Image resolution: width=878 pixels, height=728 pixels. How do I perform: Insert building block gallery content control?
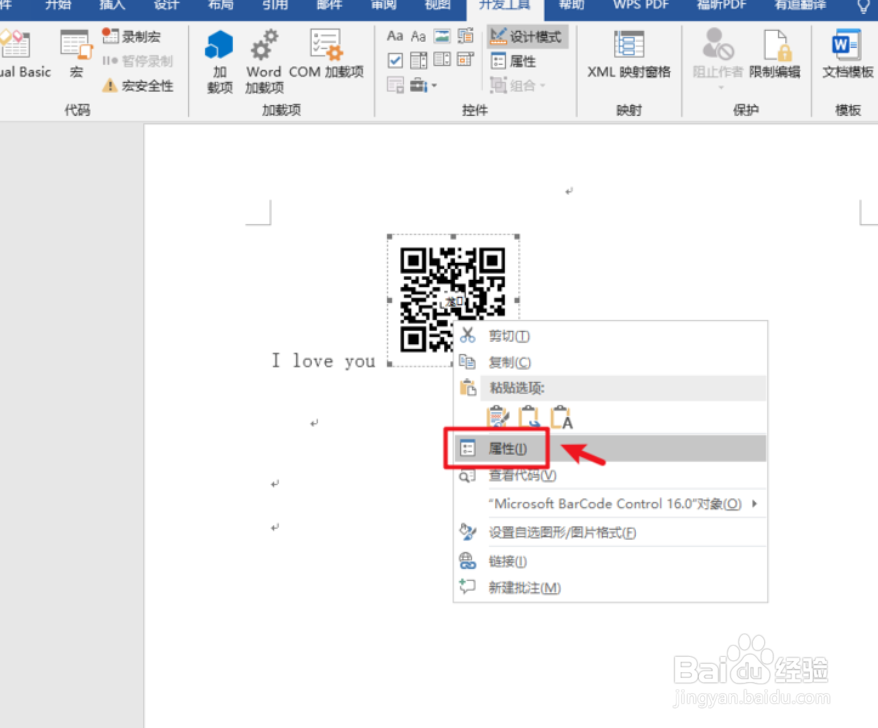(465, 36)
